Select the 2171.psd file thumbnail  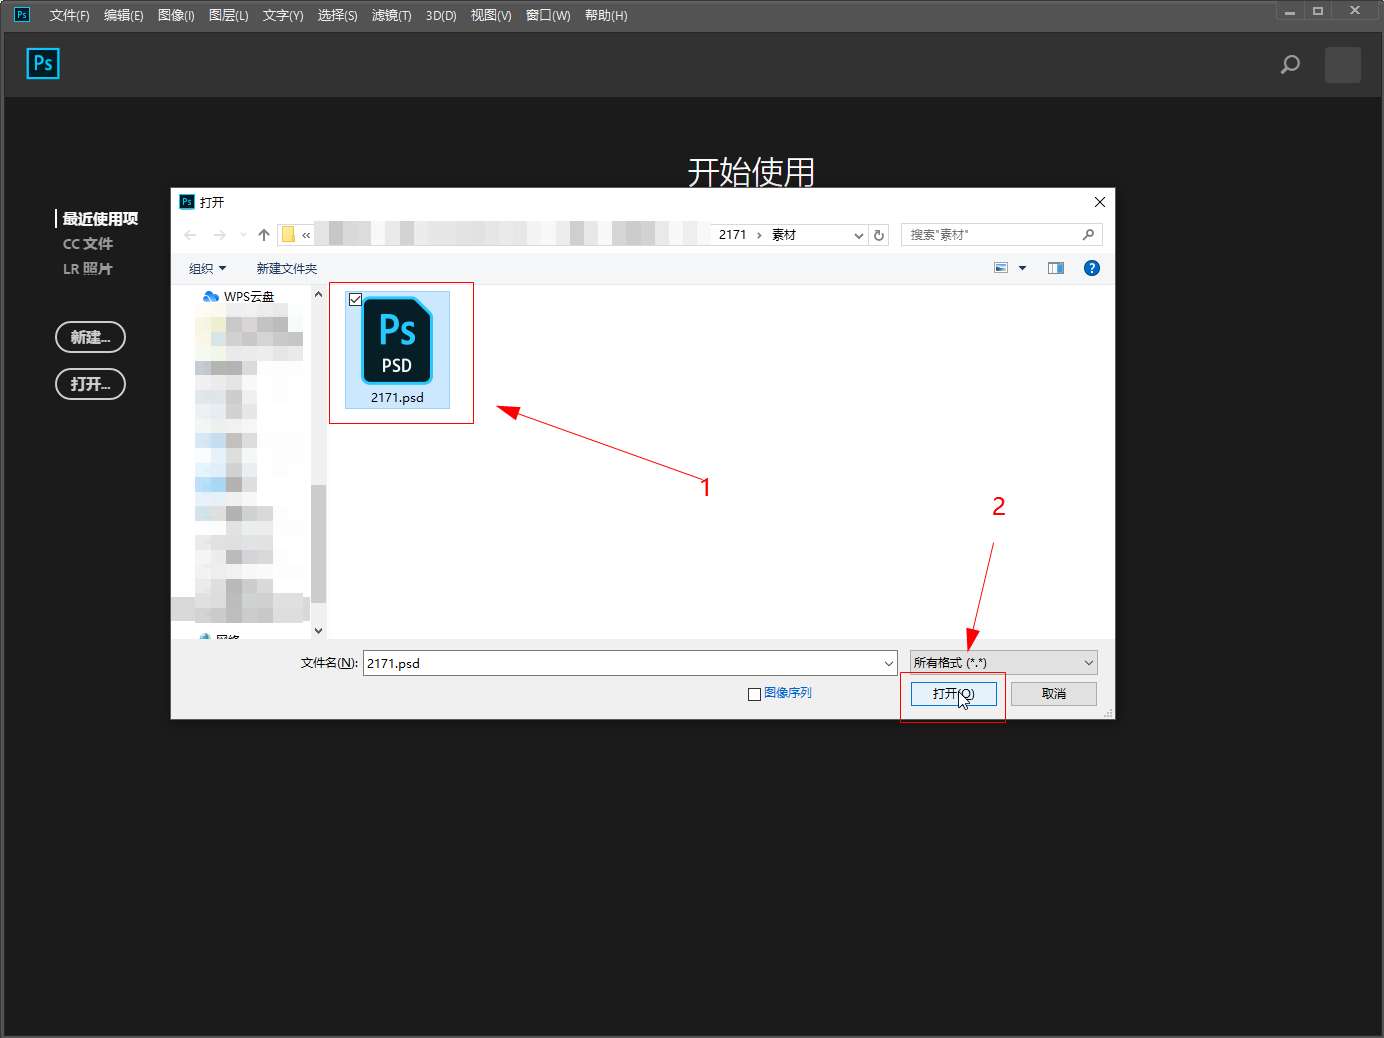(x=397, y=349)
